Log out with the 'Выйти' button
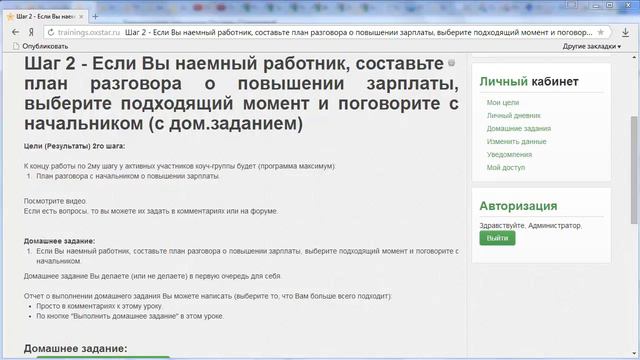Image resolution: width=640 pixels, height=360 pixels. [x=497, y=238]
